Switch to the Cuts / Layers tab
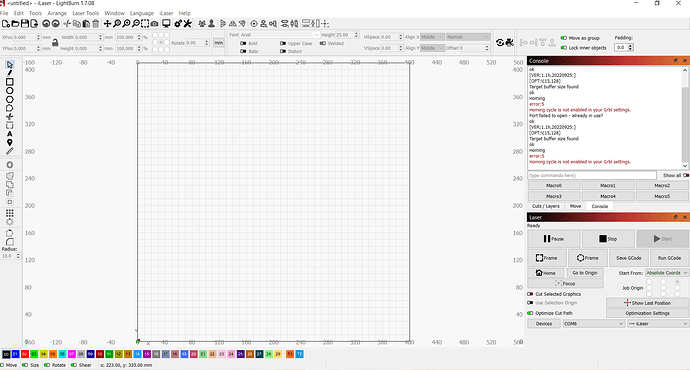The height and width of the screenshot is (370, 690). 546,206
